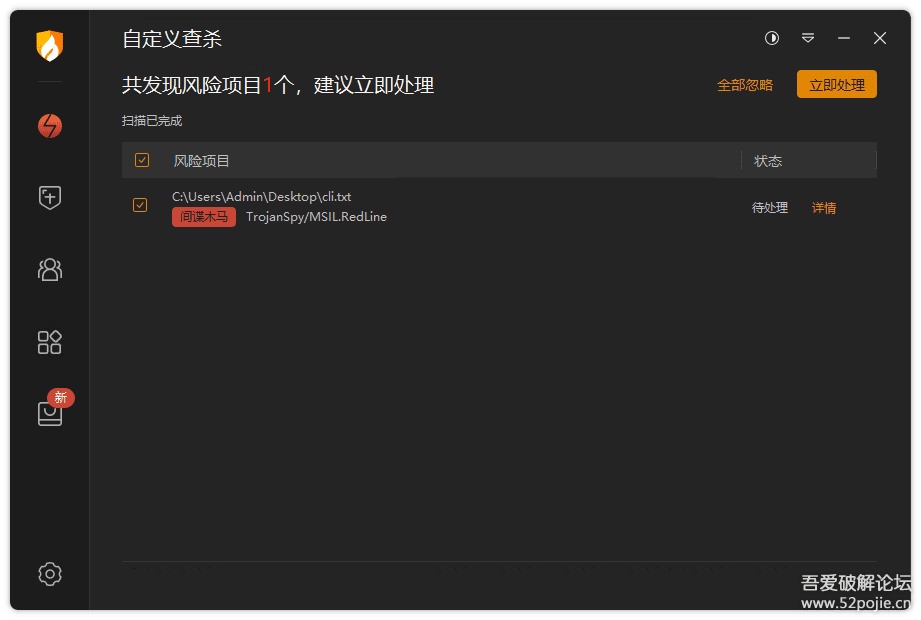Switch theme with half-circle contrast icon
This screenshot has width=921, height=620.
tap(772, 38)
